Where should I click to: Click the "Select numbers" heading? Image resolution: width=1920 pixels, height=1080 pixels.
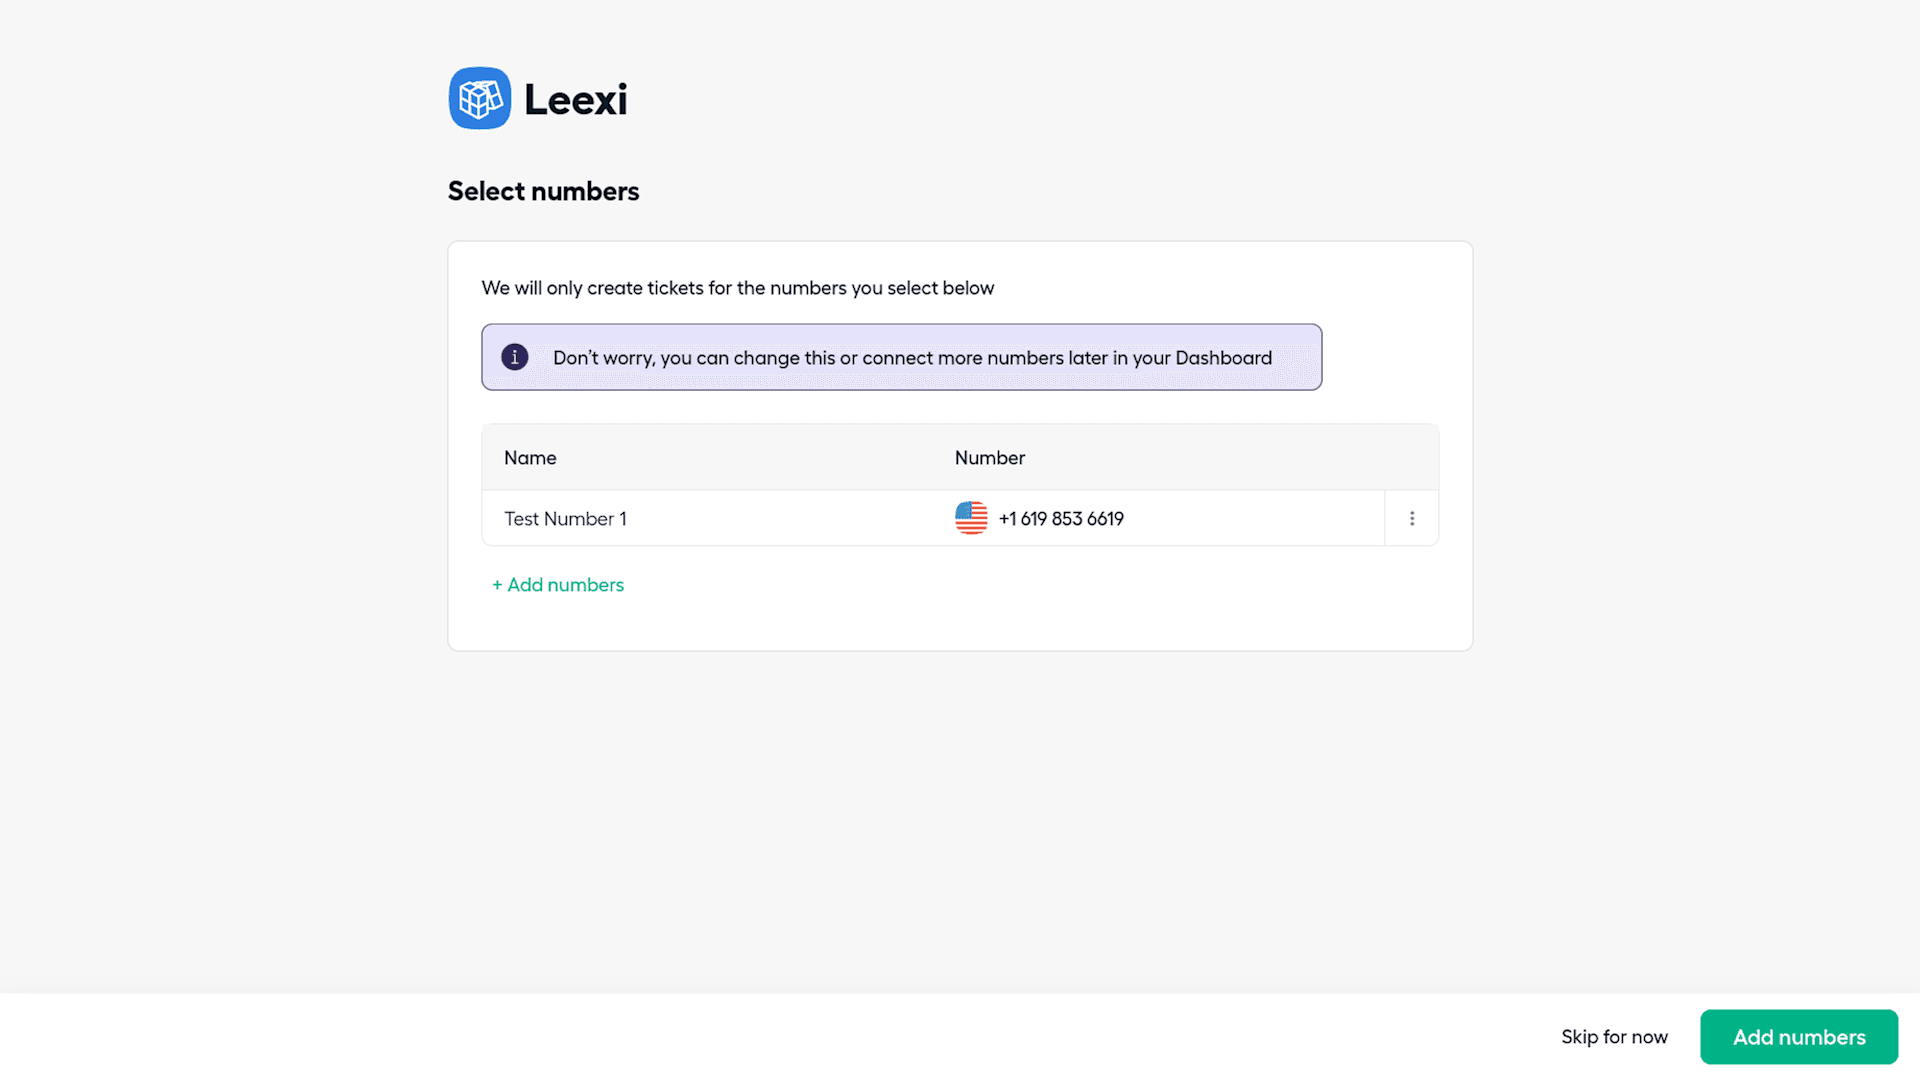pyautogui.click(x=543, y=191)
